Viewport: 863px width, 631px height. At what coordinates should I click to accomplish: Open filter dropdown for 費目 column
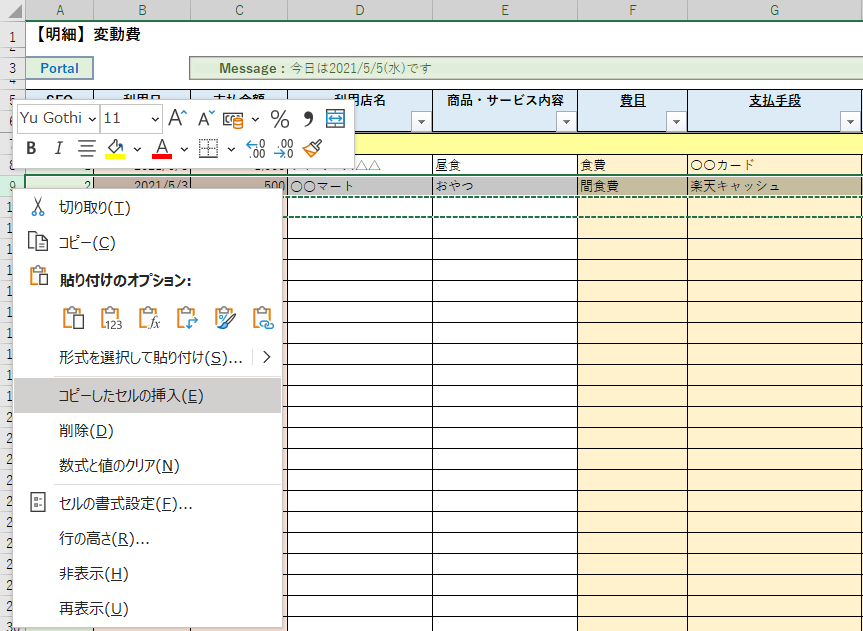click(676, 121)
